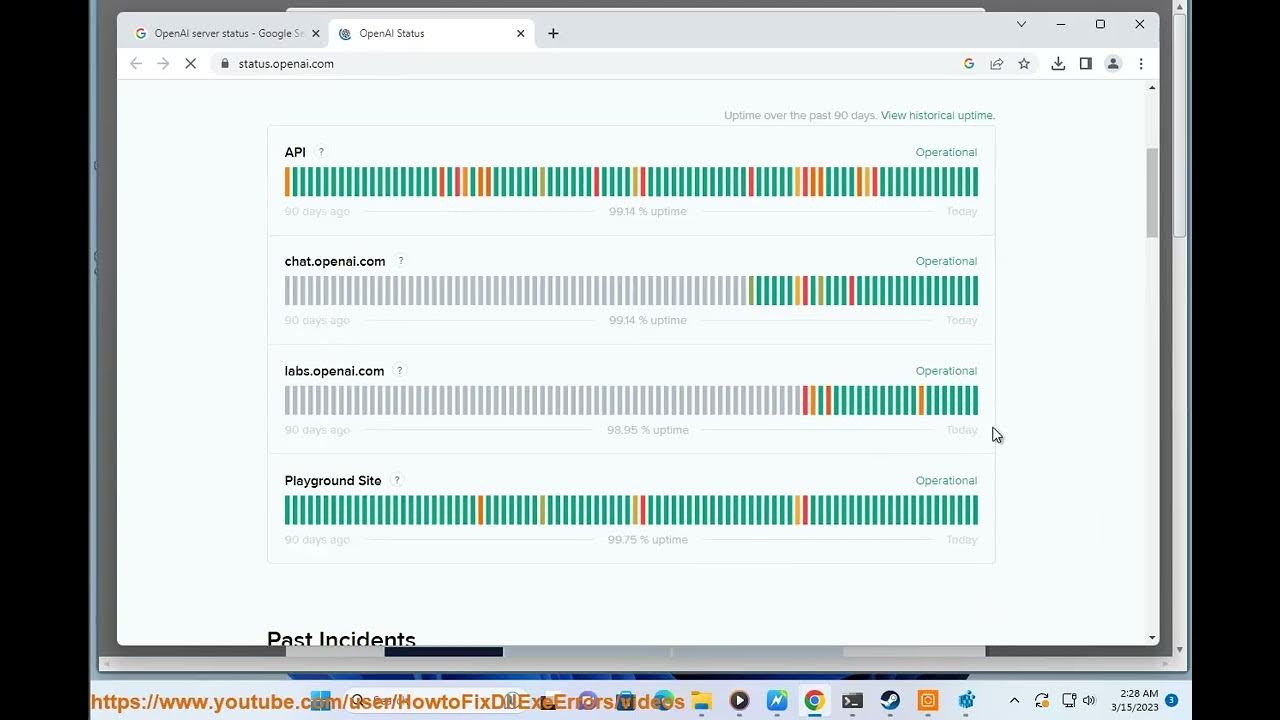Click the blue lightning app icon in taskbar

point(777,700)
